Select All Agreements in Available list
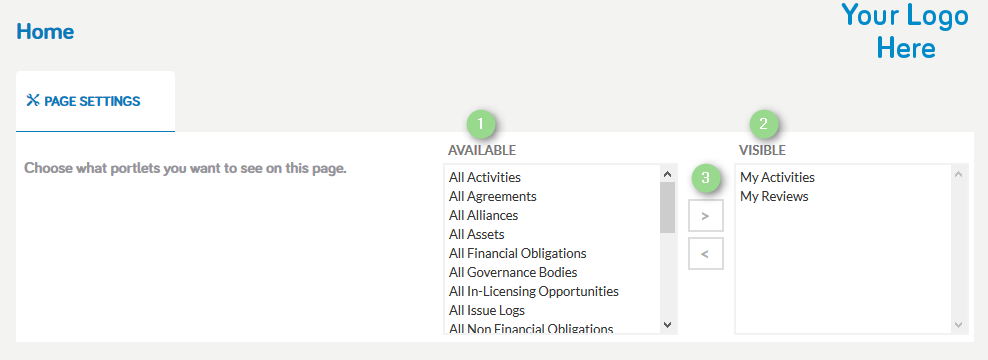 pyautogui.click(x=492, y=197)
